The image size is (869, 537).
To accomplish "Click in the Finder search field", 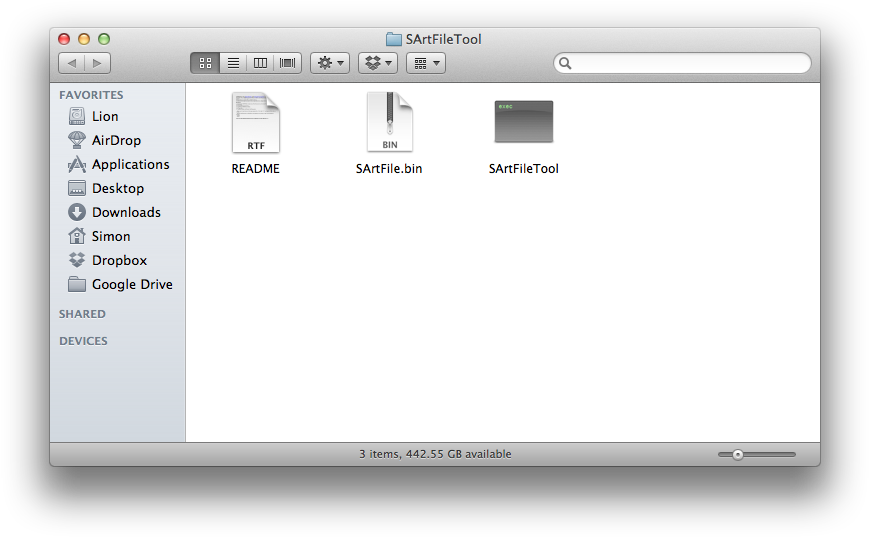I will (682, 63).
